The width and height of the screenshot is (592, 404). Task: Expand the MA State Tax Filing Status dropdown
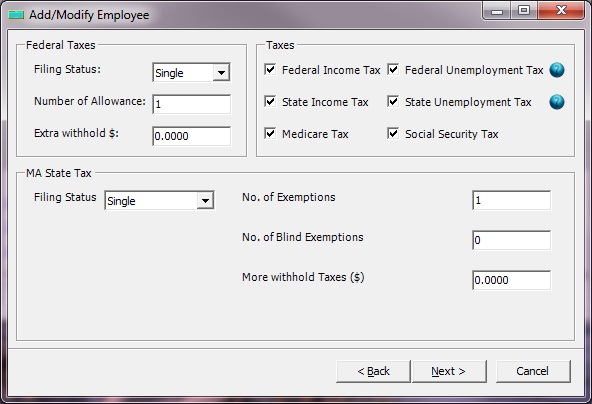point(205,200)
